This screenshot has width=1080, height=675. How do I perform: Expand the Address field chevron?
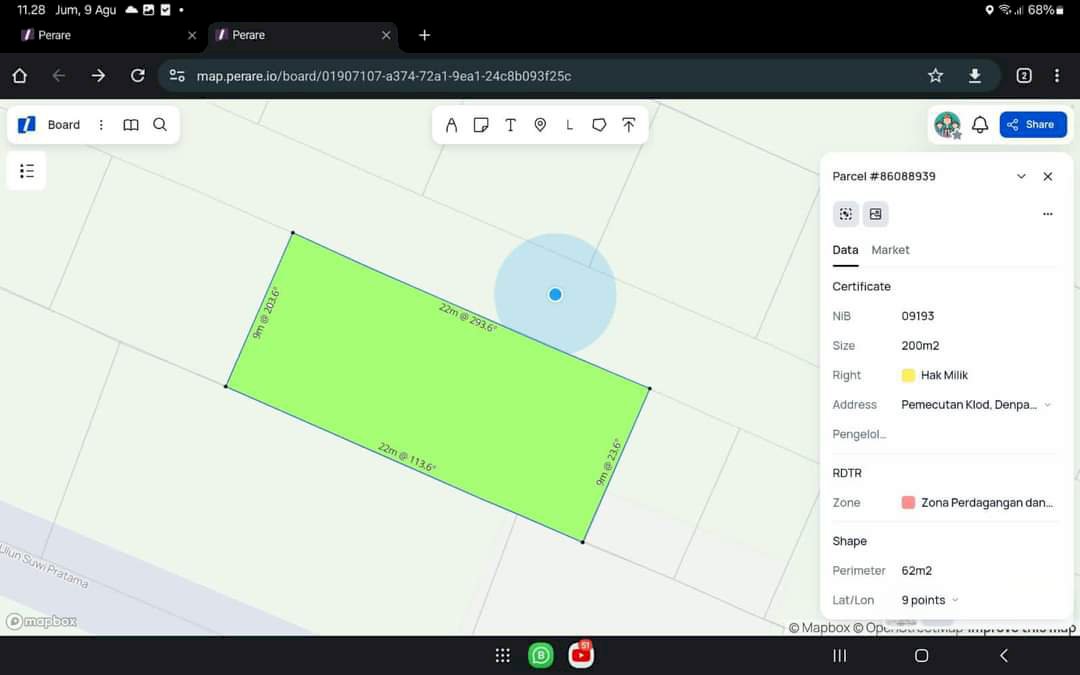click(x=1047, y=405)
